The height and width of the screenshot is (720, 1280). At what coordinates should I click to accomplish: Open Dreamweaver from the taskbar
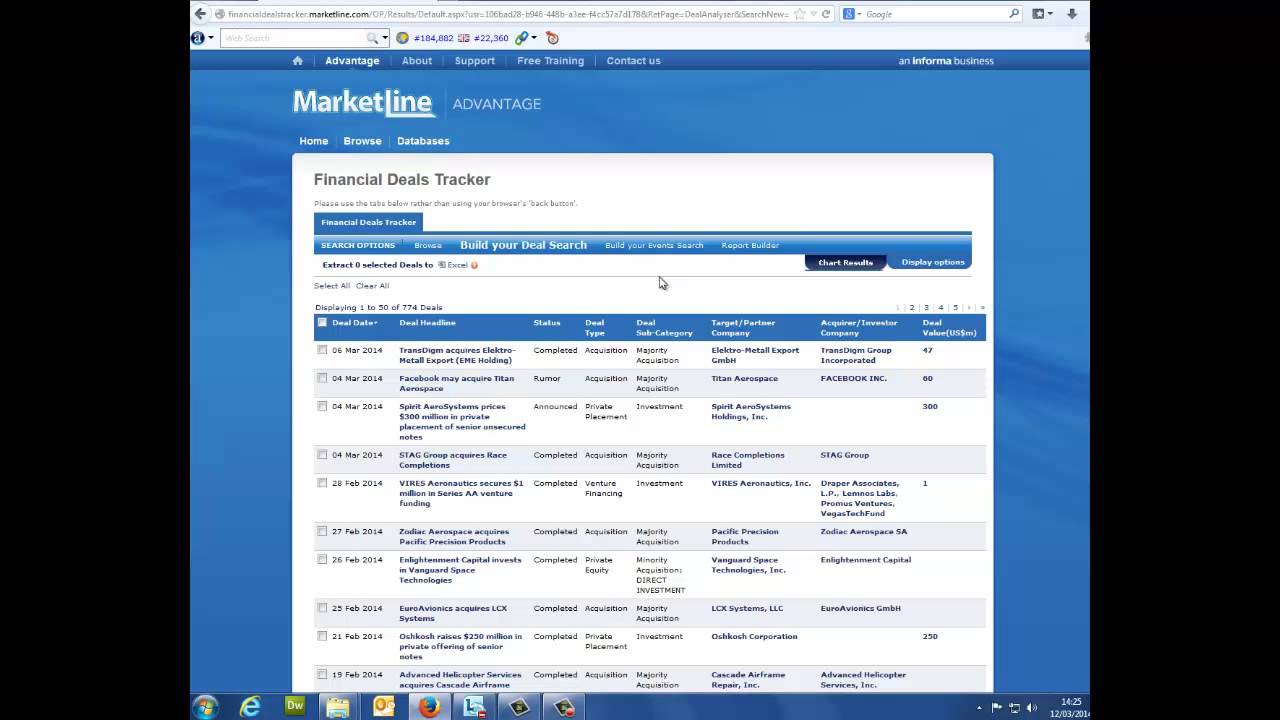(x=295, y=706)
